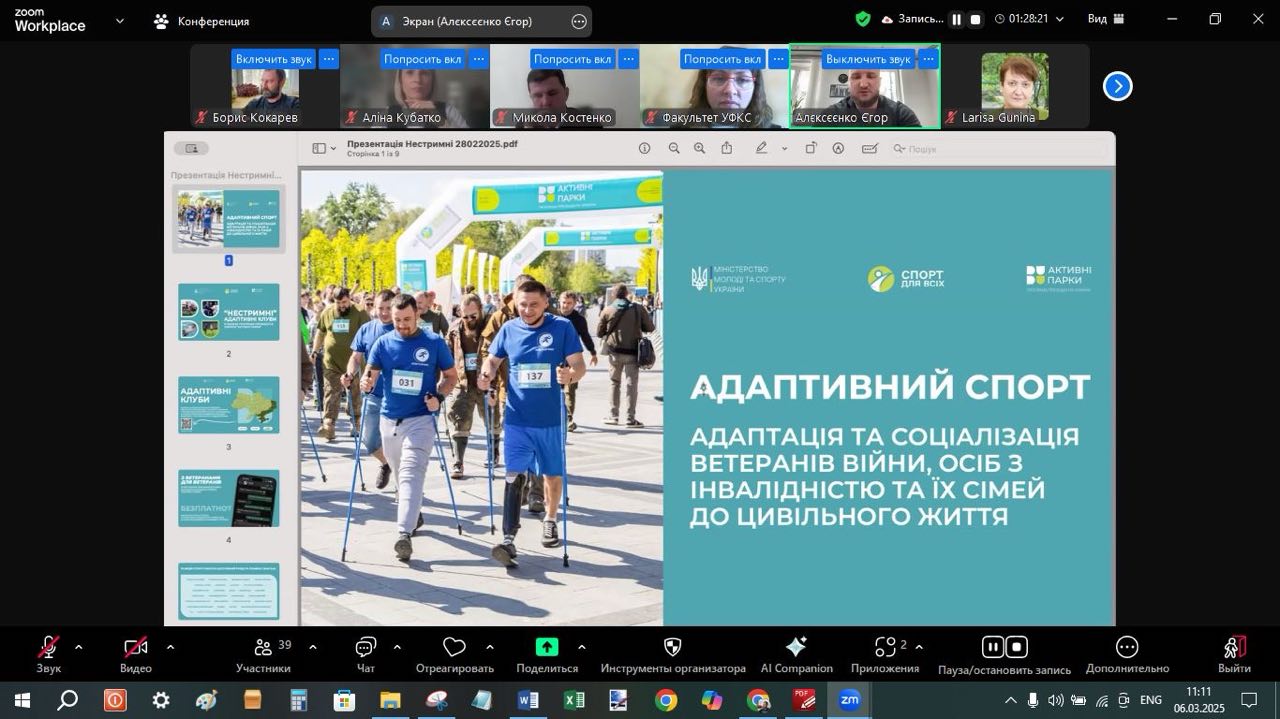Viewport: 1280px width, 719px height.
Task: Ask Аліна Кубатко to turn on audio
Action: (x=422, y=59)
